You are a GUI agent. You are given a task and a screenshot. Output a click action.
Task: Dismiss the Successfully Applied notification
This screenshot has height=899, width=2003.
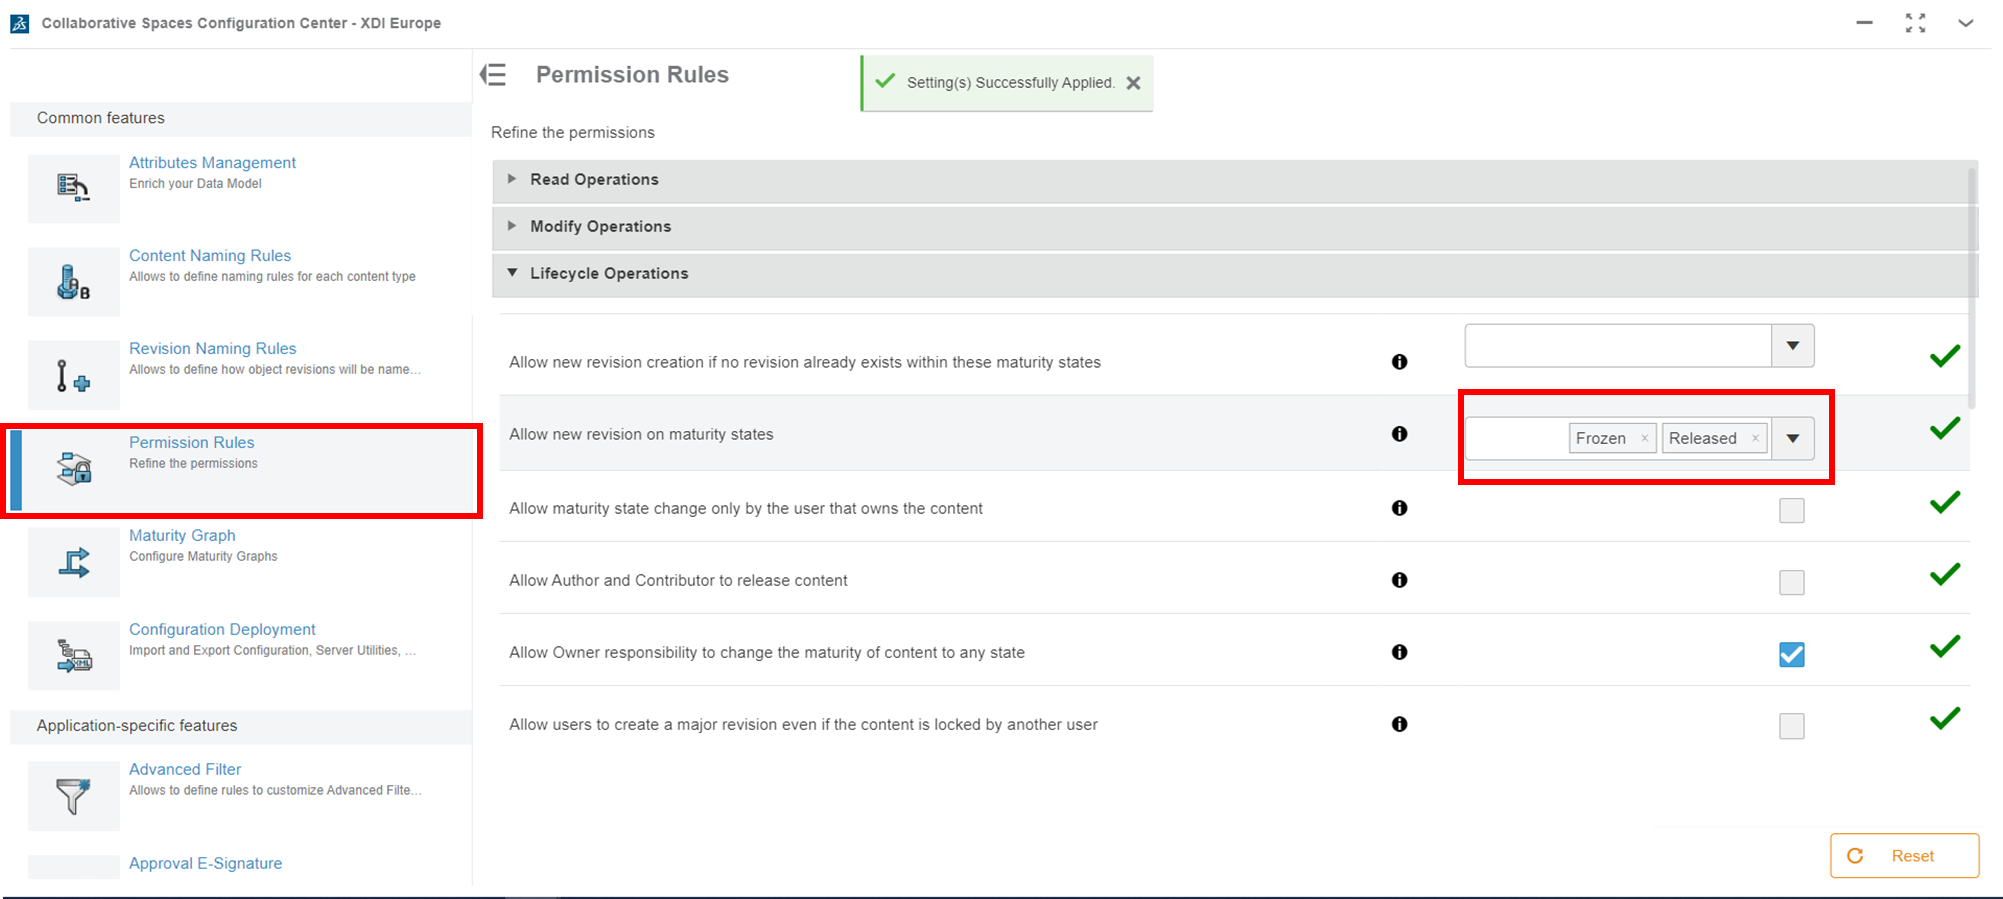1133,83
